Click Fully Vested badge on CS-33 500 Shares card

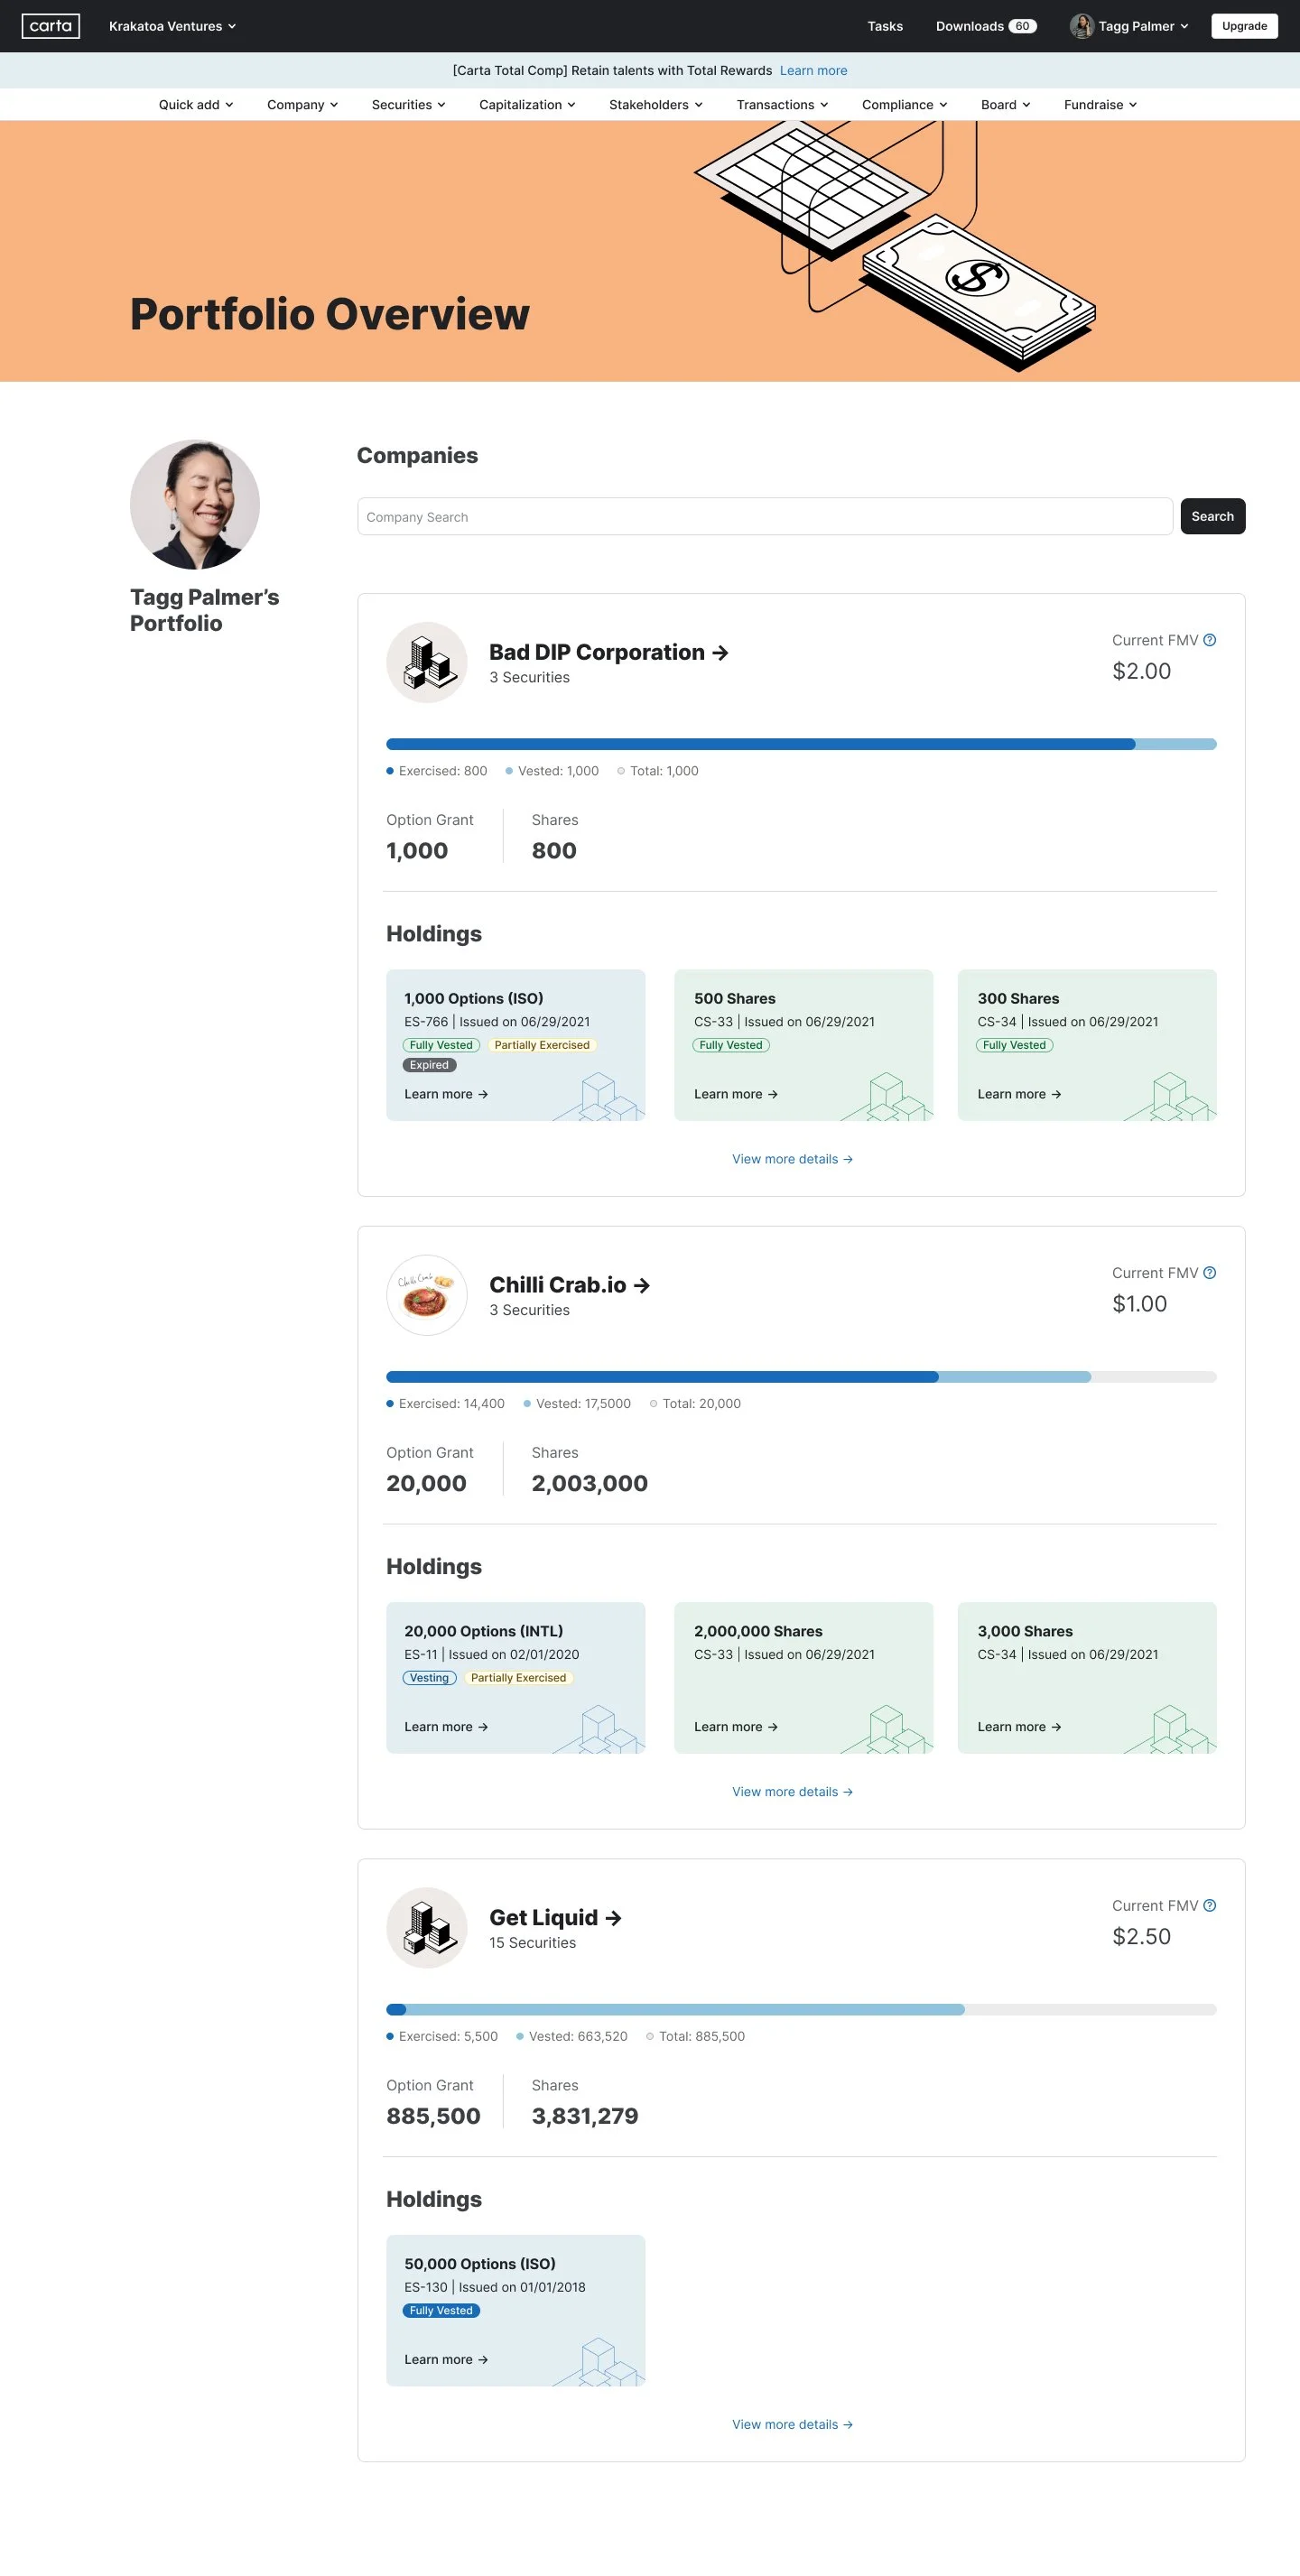730,1045
